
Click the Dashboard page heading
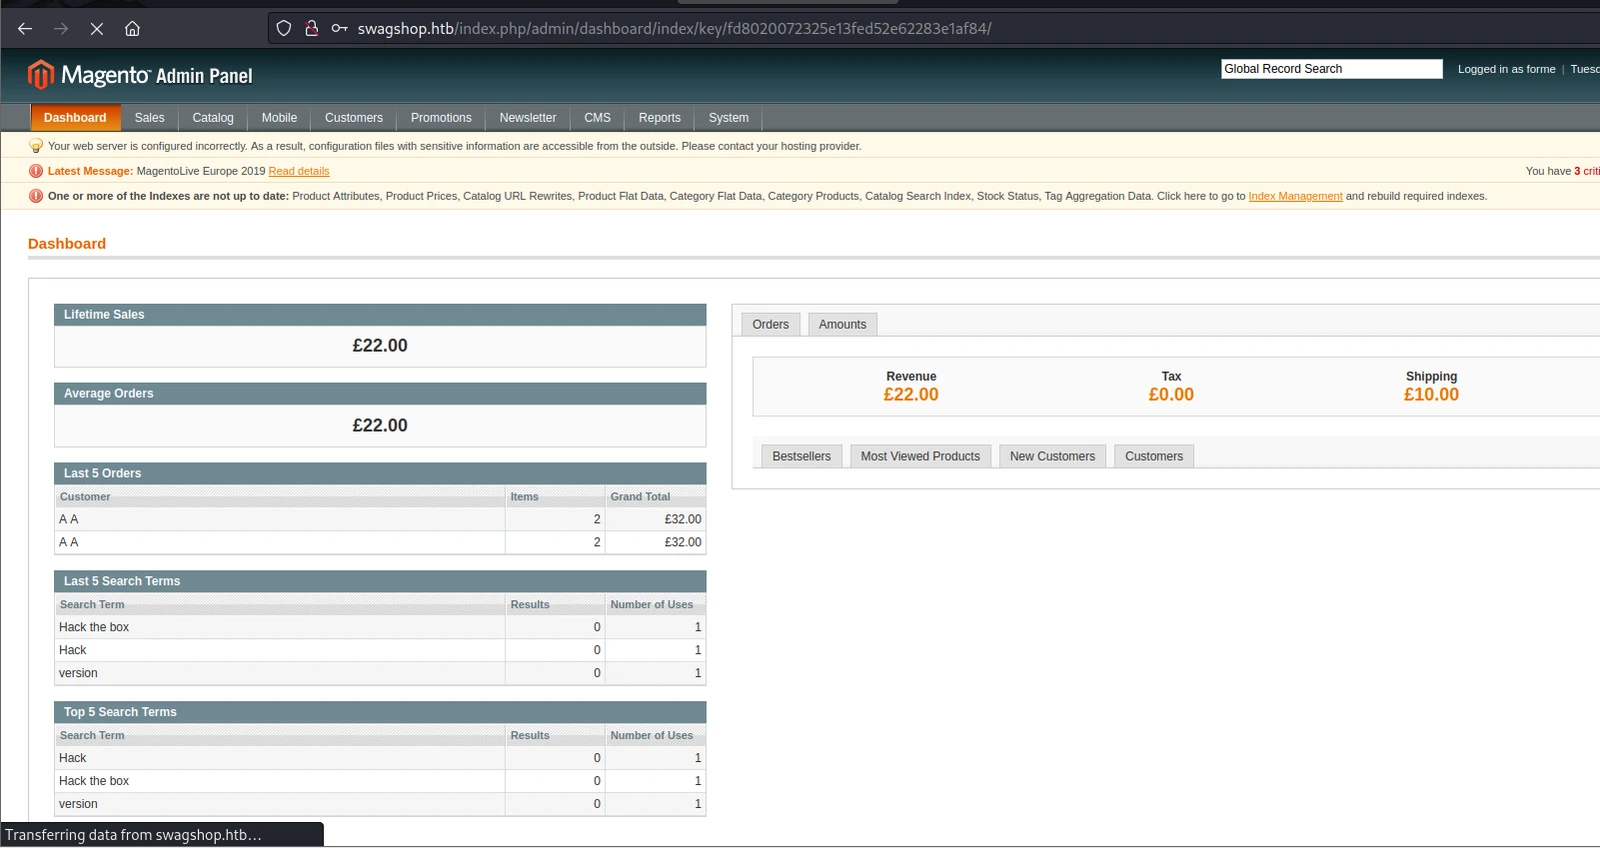(x=67, y=244)
